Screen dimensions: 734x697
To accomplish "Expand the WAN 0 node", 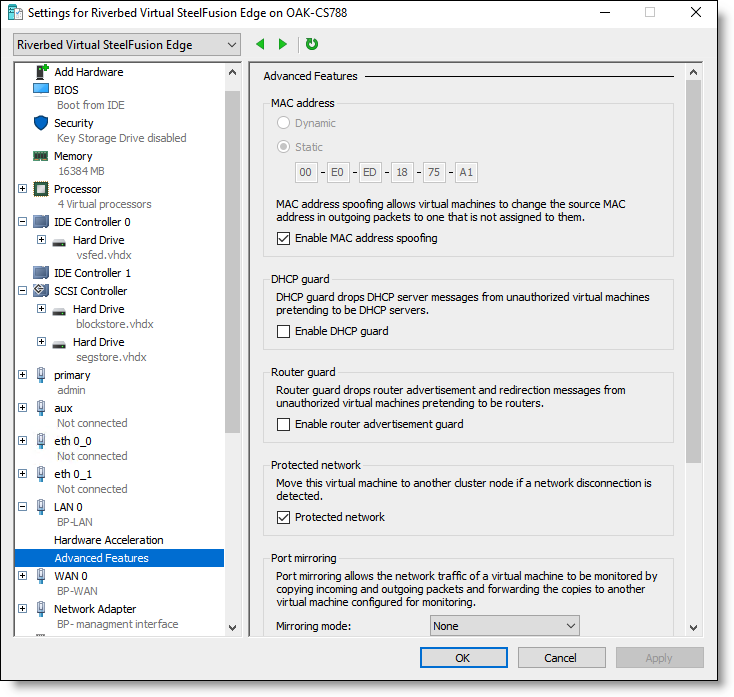I will point(22,575).
